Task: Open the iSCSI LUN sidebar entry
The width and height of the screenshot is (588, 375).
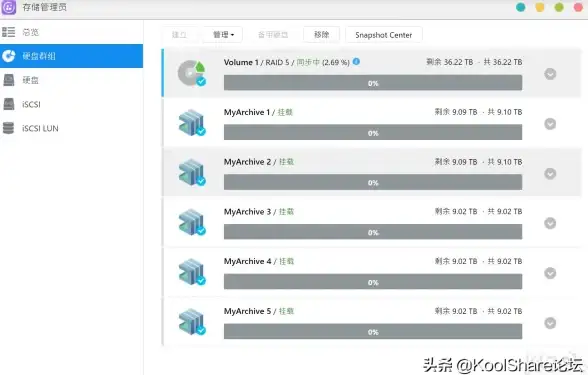Action: point(71,128)
